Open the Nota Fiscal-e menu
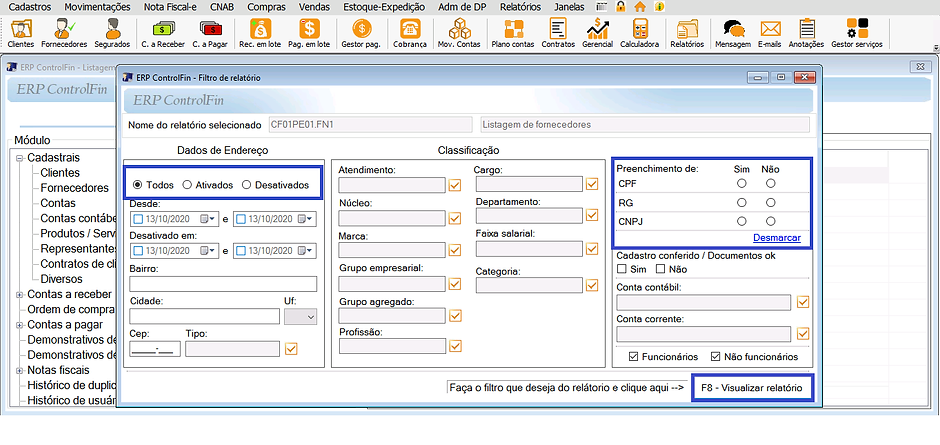Image resolution: width=940 pixels, height=445 pixels. point(170,7)
